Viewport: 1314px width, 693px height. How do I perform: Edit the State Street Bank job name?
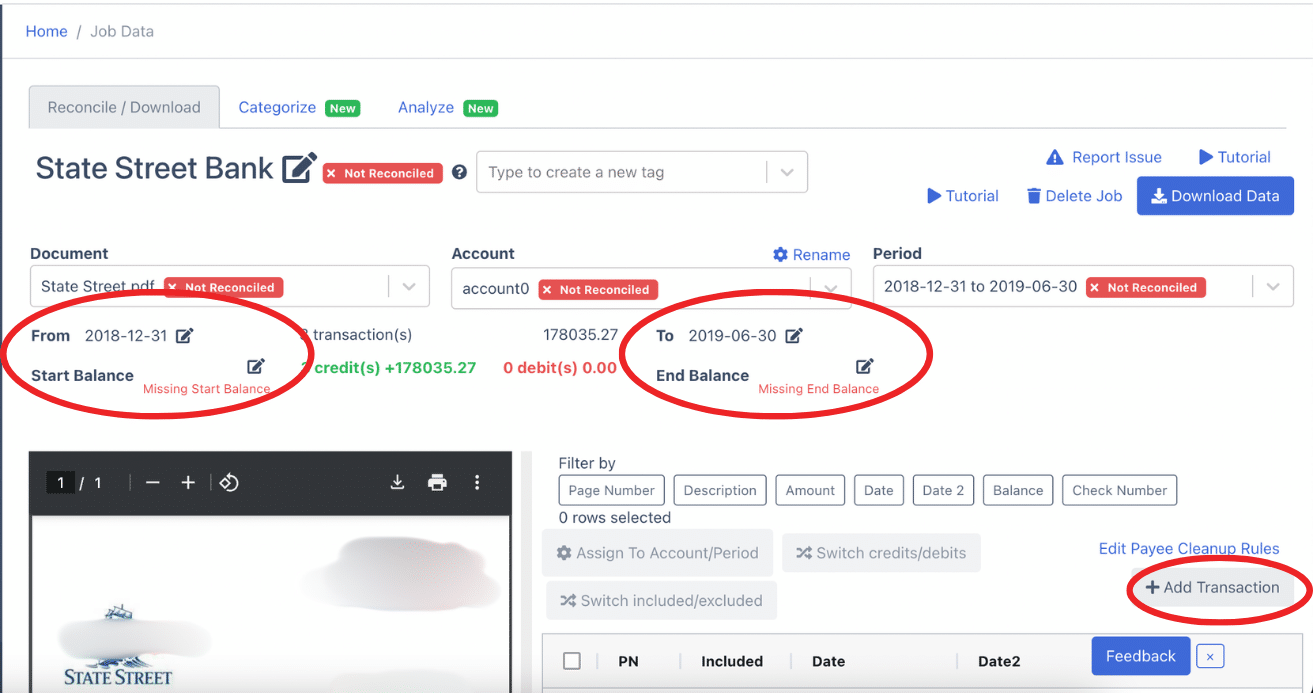pos(299,168)
